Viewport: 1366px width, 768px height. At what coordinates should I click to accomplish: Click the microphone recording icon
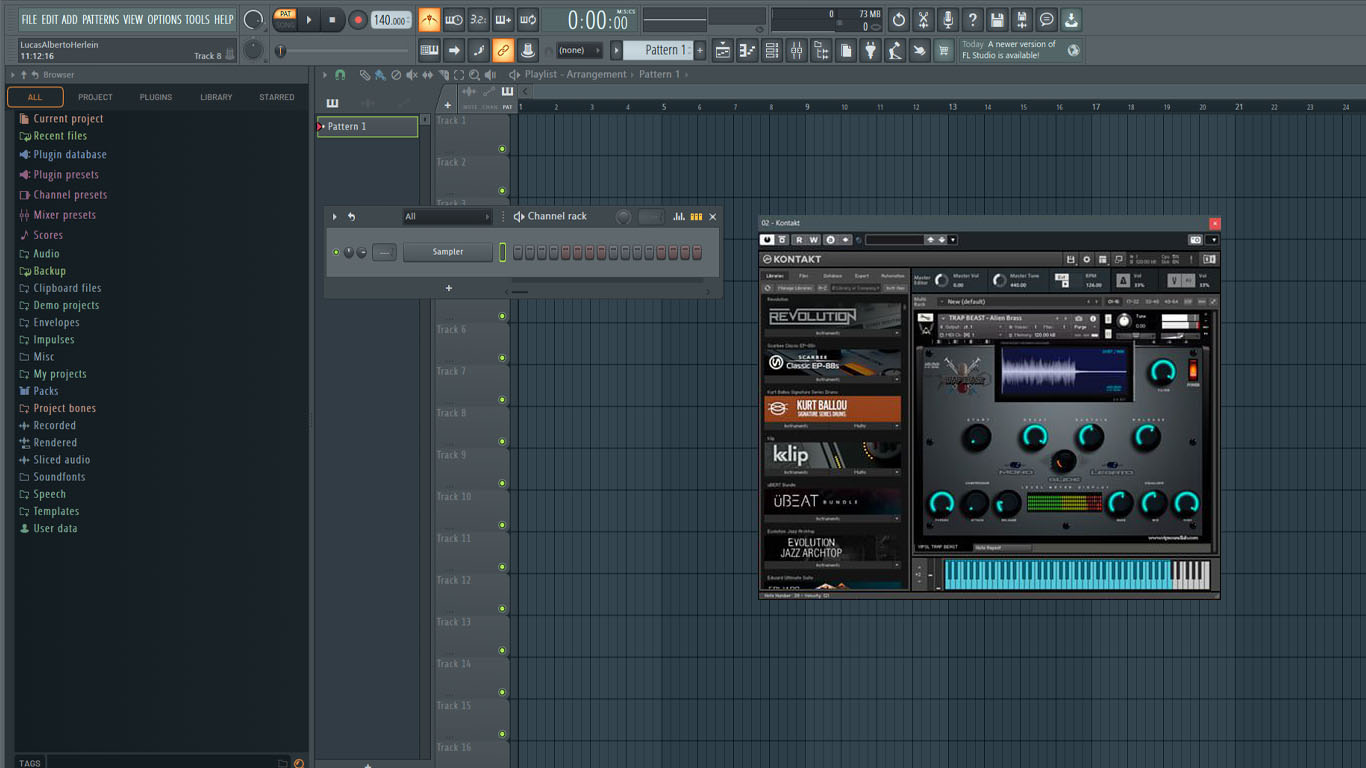click(947, 19)
